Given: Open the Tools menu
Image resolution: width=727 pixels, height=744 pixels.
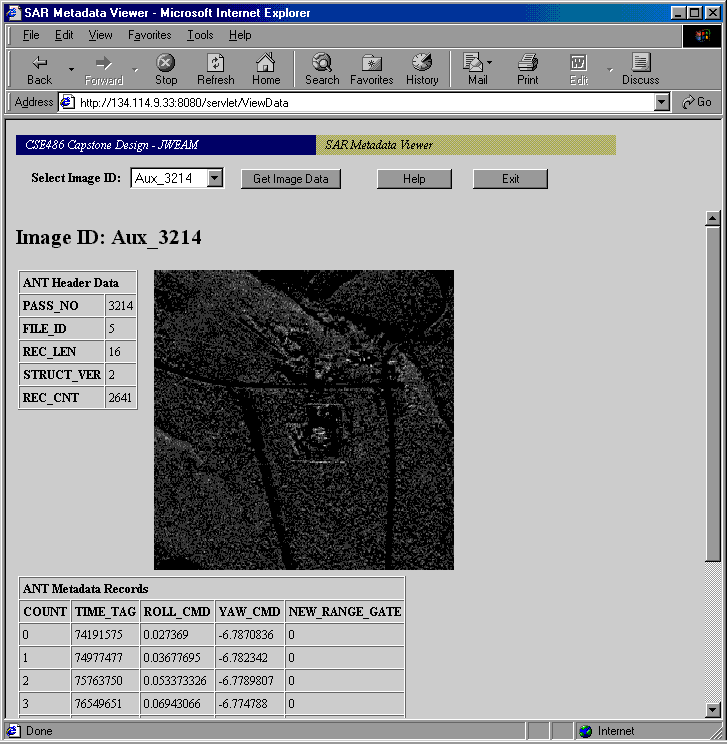Looking at the screenshot, I should pyautogui.click(x=200, y=35).
